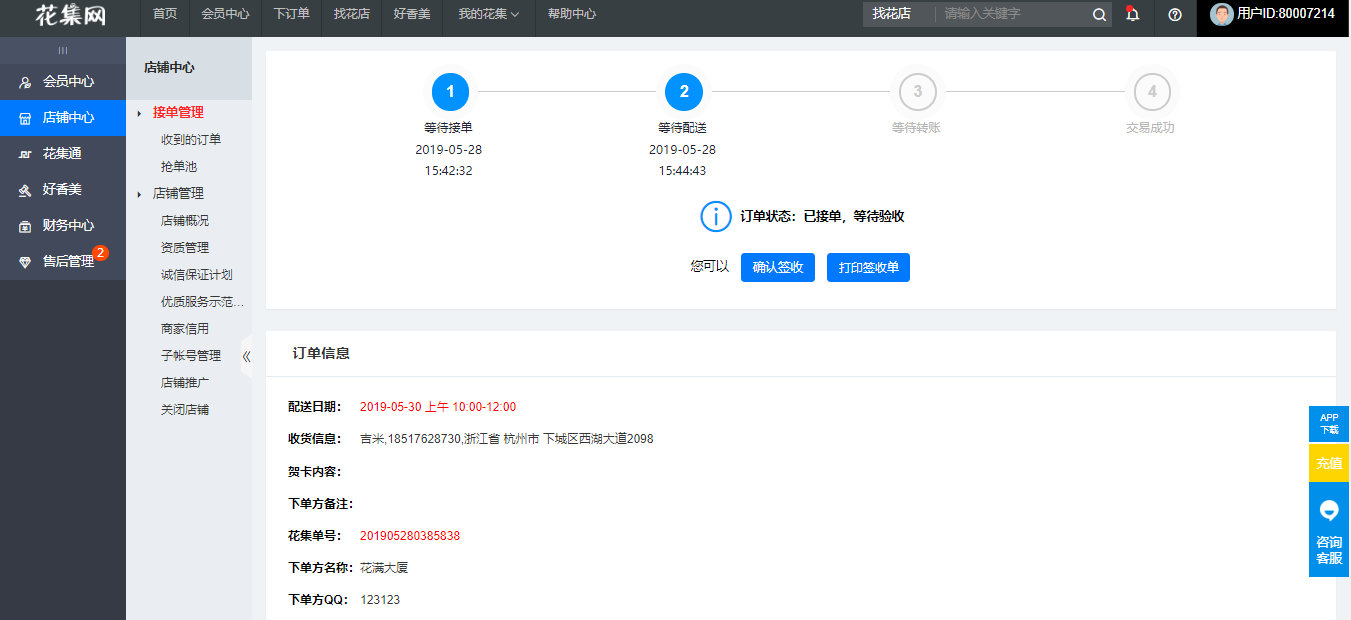Open 售后管理 with notification badge
Screen dimensions: 1351x620
tap(68, 262)
